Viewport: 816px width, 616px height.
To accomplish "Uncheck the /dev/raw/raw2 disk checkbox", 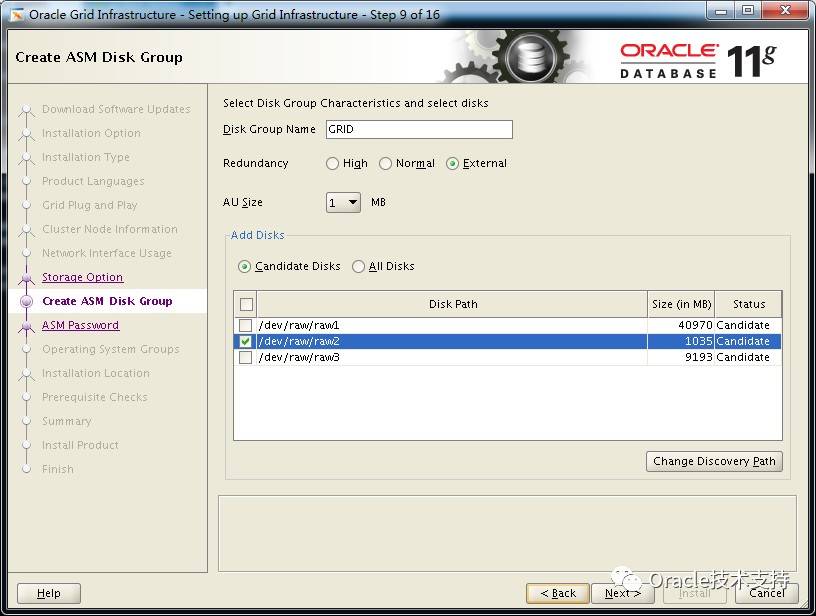I will coord(245,342).
